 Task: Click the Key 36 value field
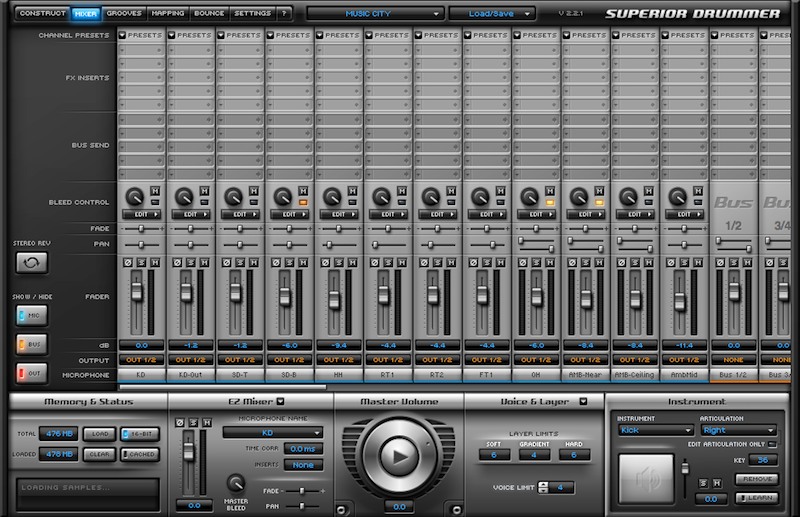click(763, 460)
